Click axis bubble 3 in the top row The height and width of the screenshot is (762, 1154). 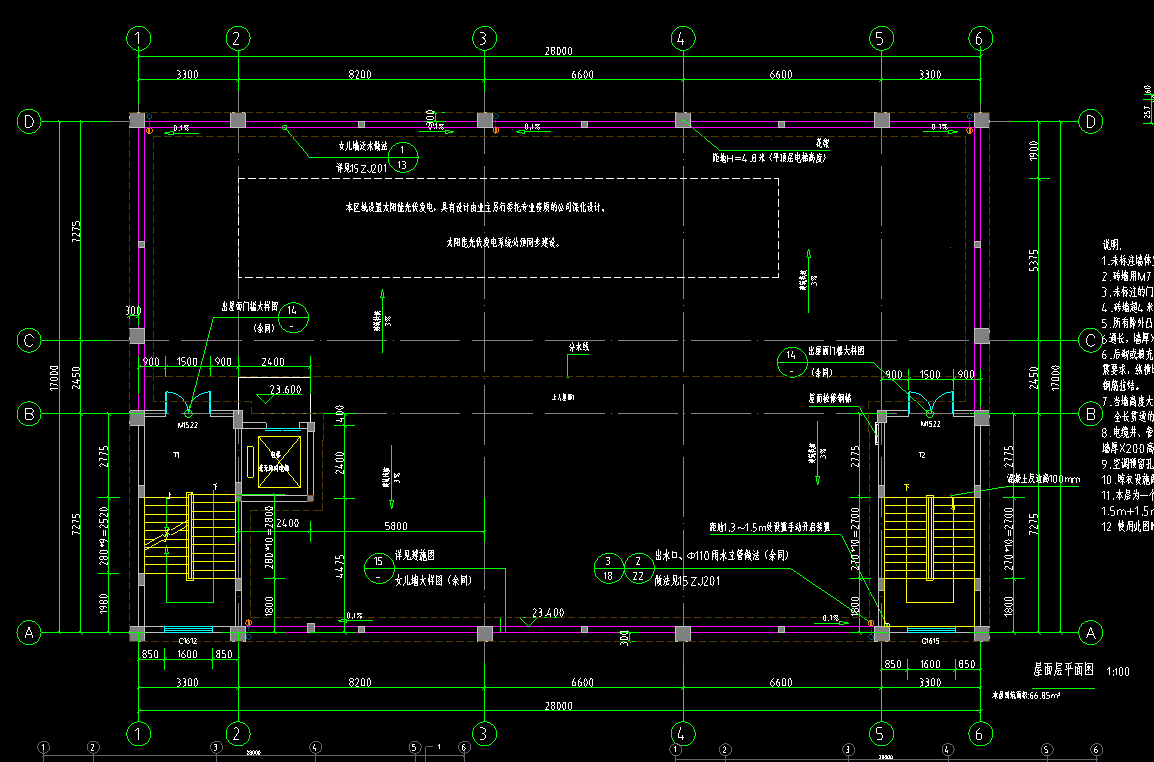[x=483, y=38]
